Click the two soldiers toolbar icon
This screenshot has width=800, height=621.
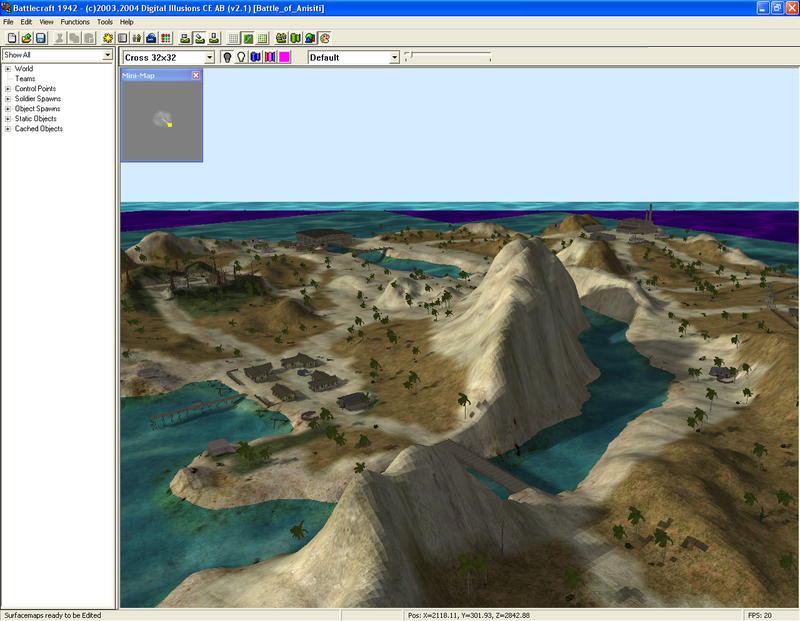(x=137, y=38)
